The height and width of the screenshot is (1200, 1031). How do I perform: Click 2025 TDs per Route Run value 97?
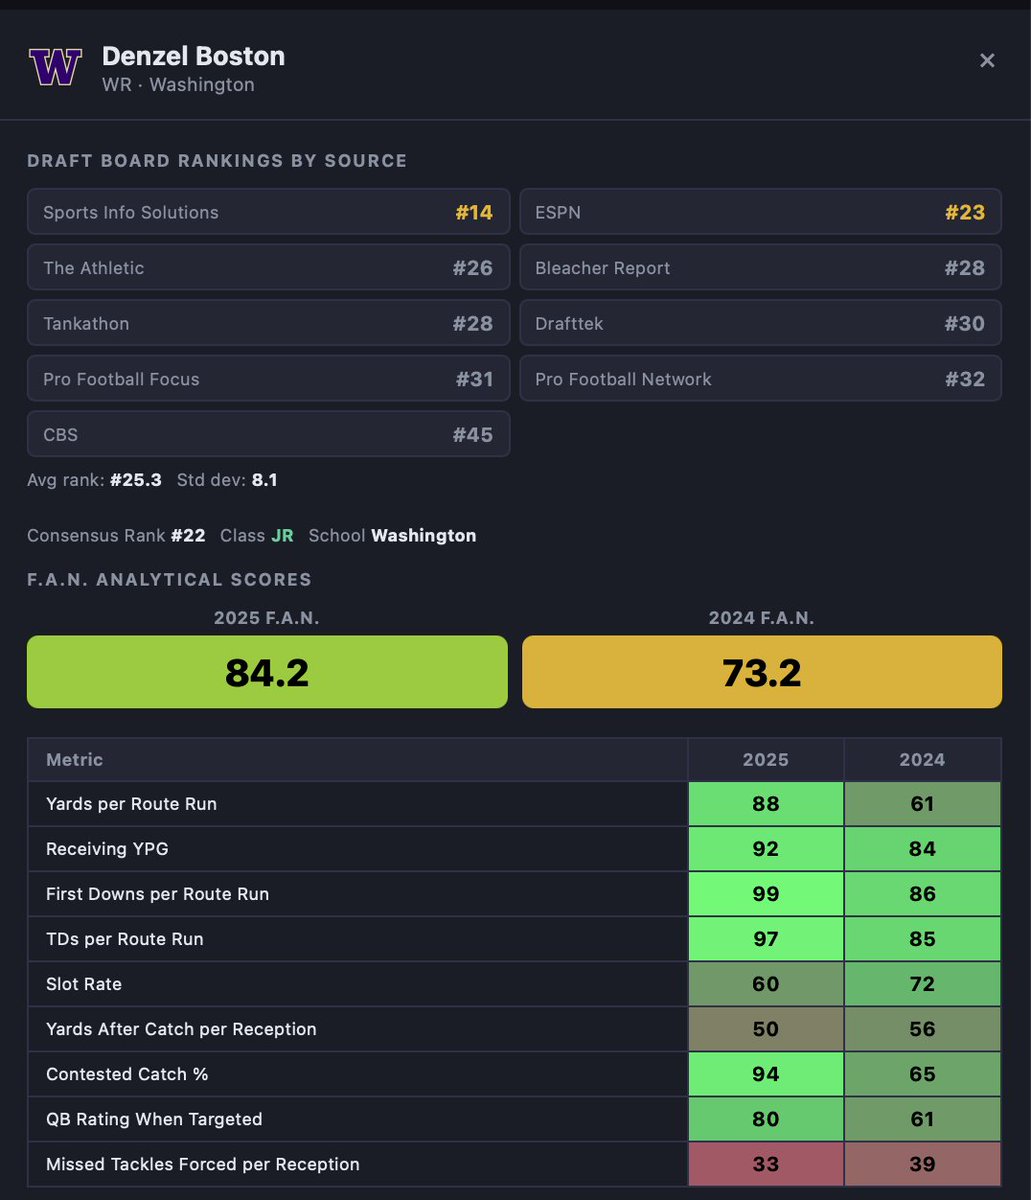(766, 939)
